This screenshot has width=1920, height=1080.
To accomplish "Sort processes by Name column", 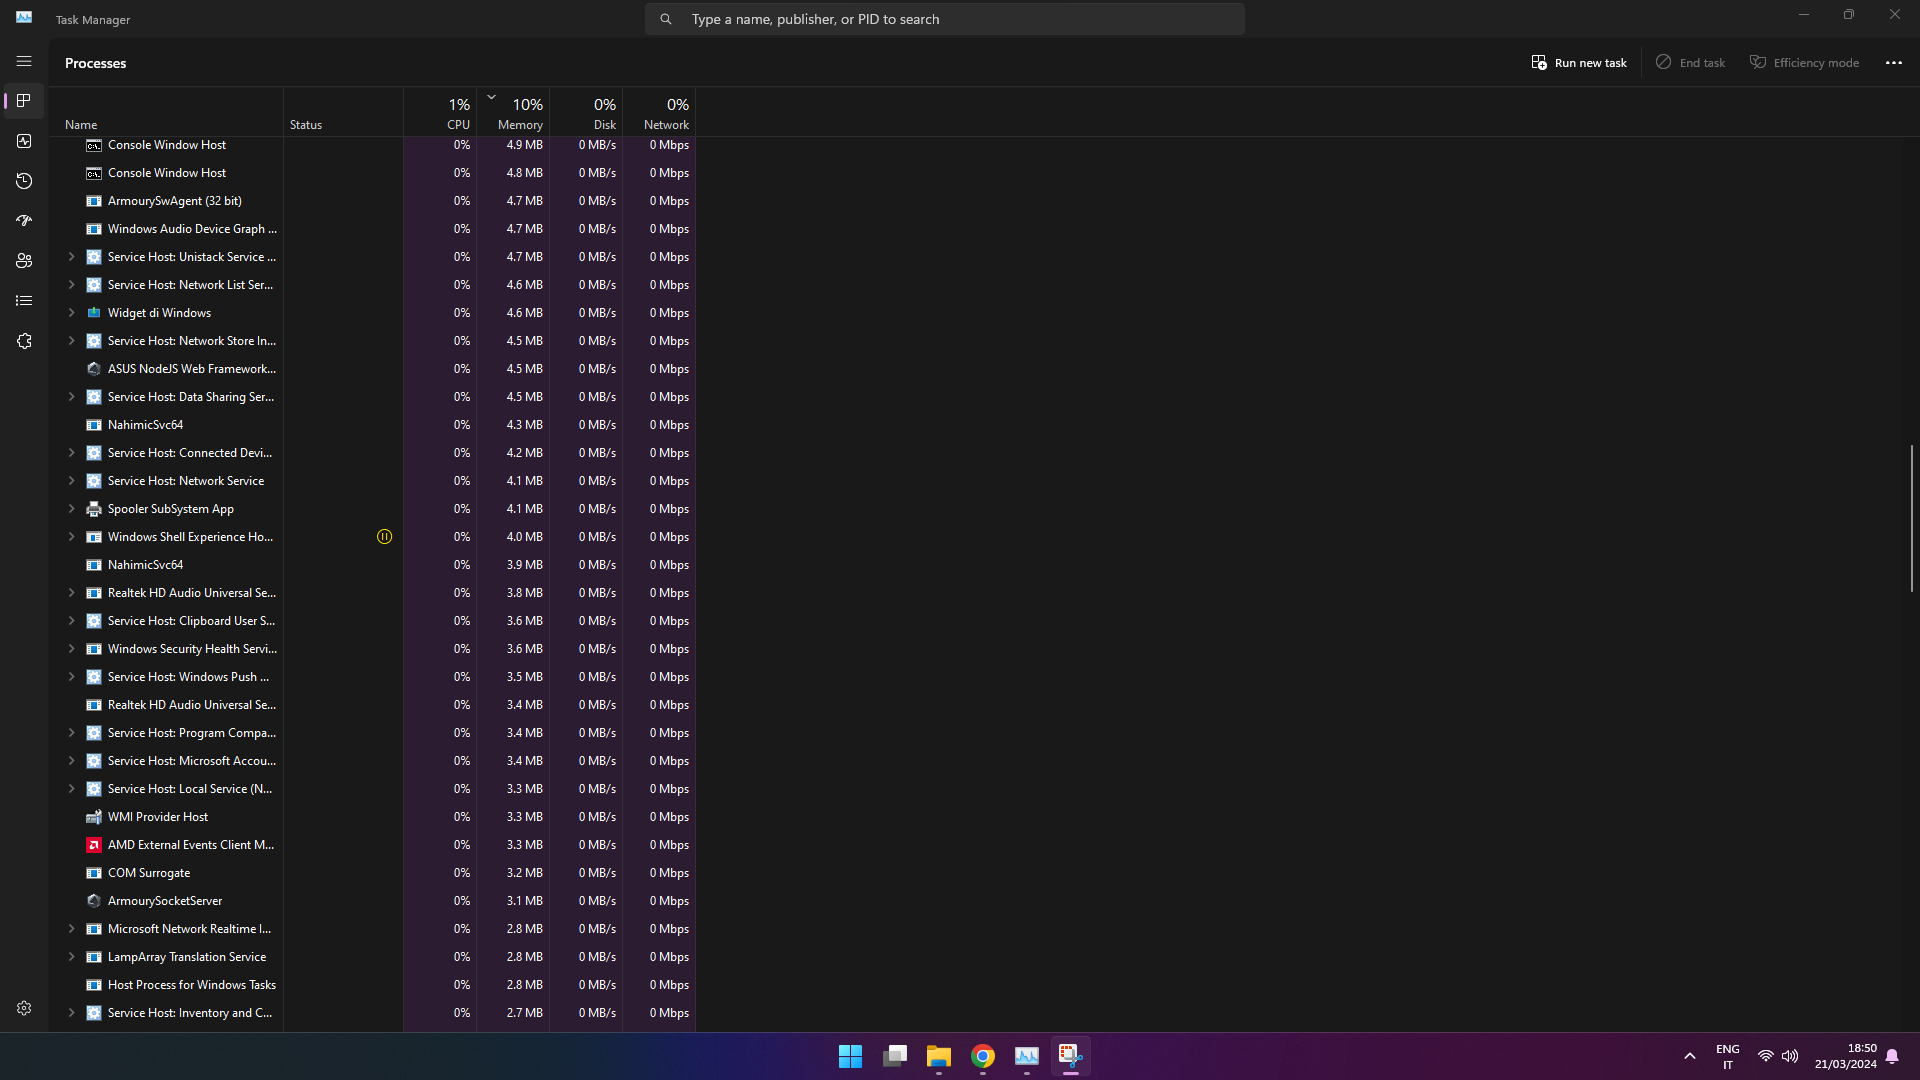I will point(166,112).
